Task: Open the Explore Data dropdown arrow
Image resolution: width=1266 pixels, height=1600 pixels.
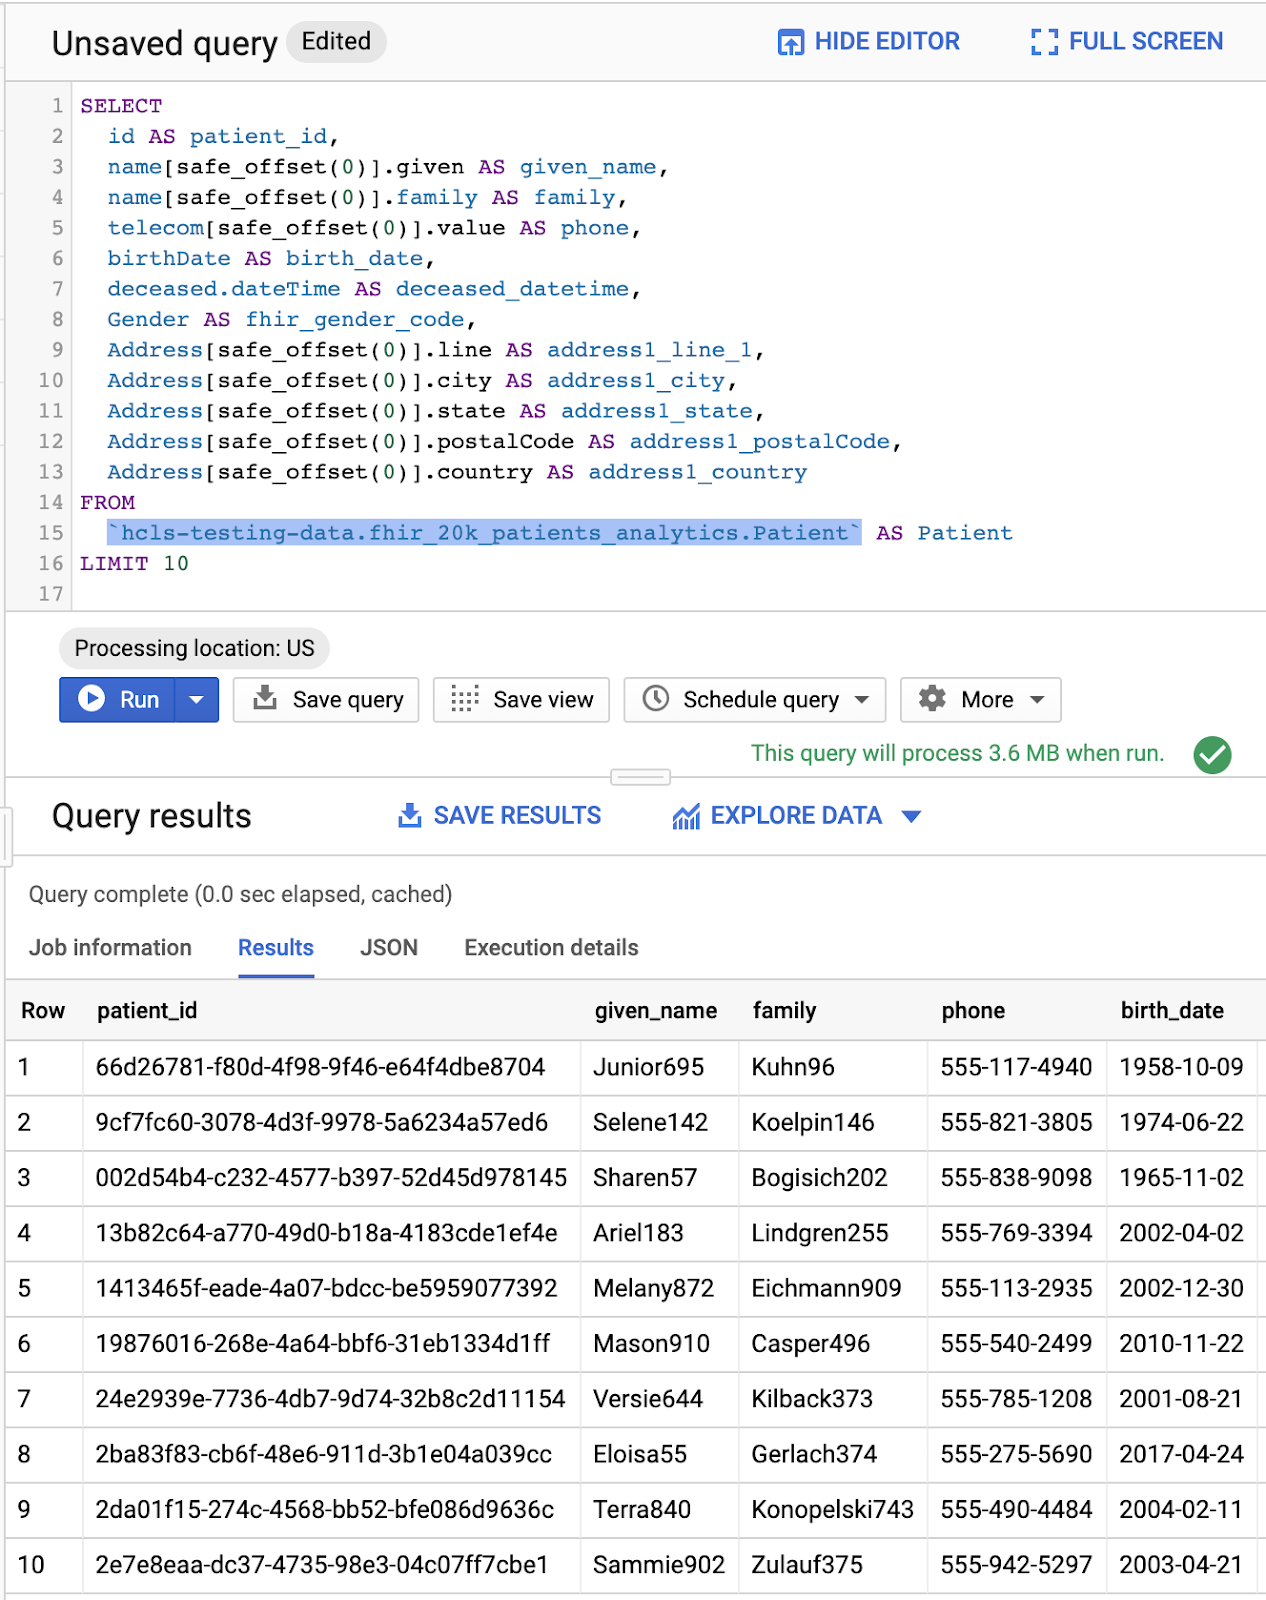Action: click(x=911, y=817)
